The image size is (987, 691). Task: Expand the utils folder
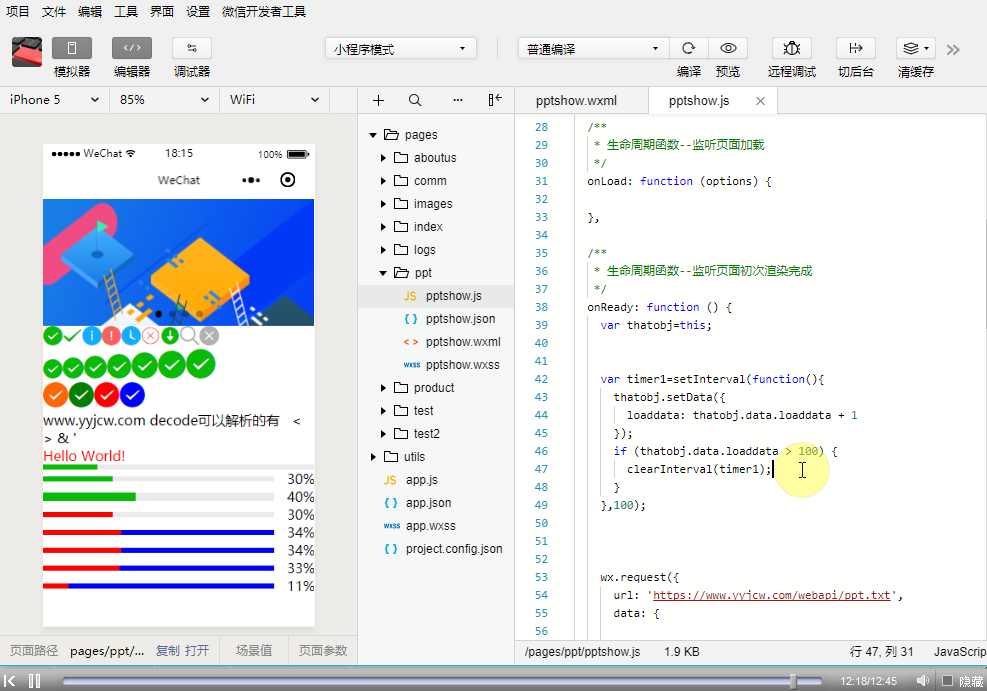click(373, 457)
